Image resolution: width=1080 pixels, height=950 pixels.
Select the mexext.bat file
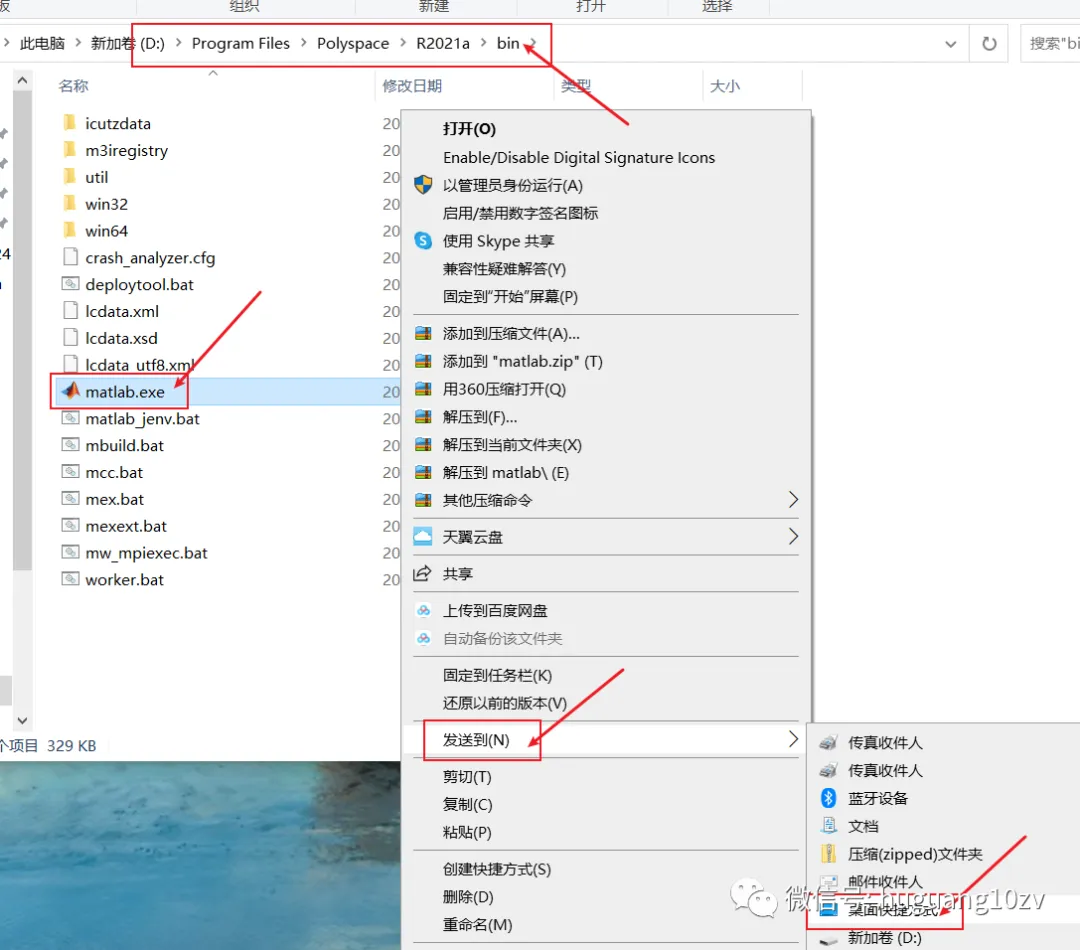(126, 526)
